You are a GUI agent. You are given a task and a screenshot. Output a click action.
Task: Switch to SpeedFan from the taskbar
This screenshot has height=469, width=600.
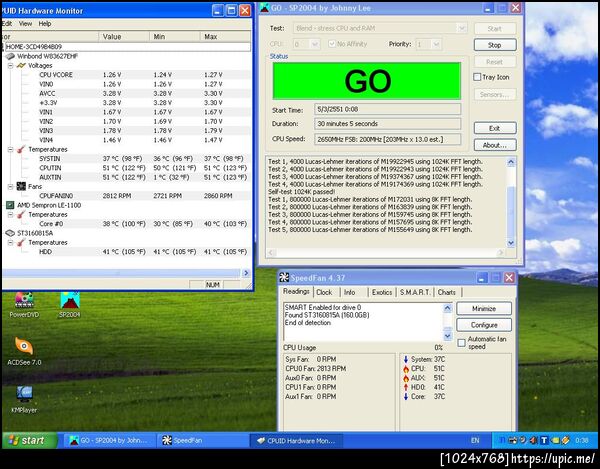tap(203, 441)
